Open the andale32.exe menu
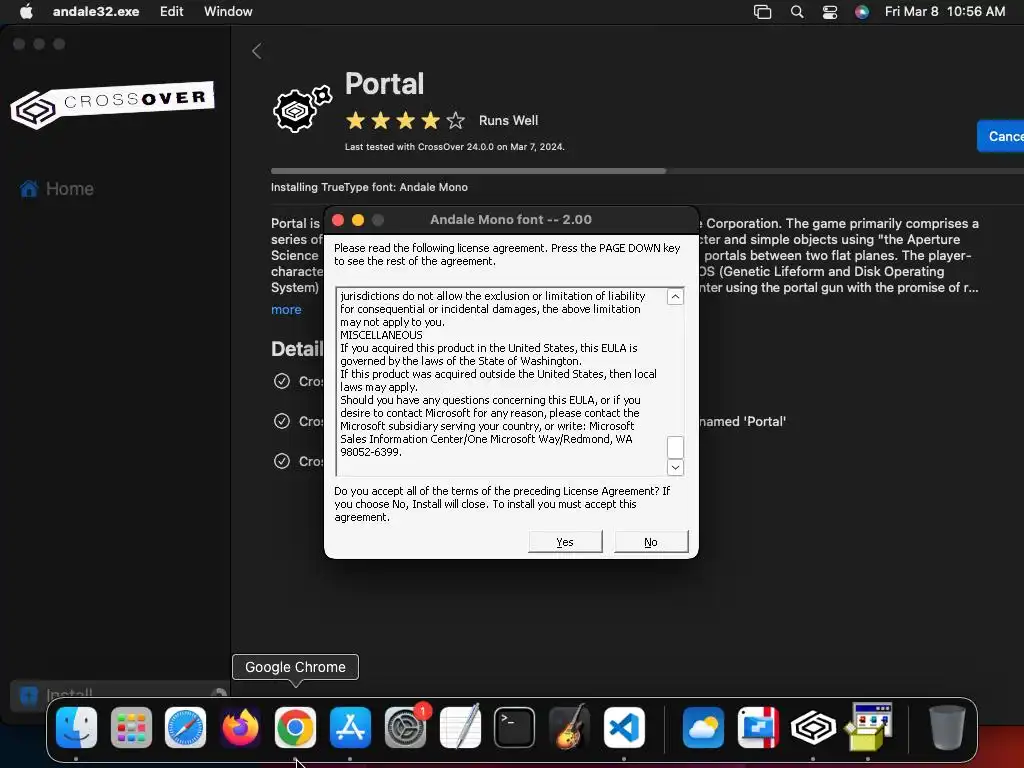This screenshot has height=768, width=1024. (96, 11)
